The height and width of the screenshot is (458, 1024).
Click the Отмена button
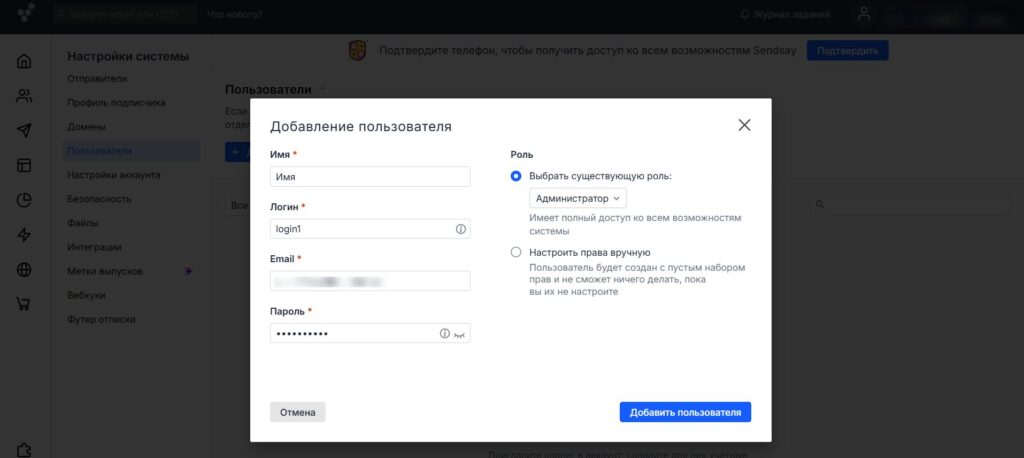tap(297, 412)
